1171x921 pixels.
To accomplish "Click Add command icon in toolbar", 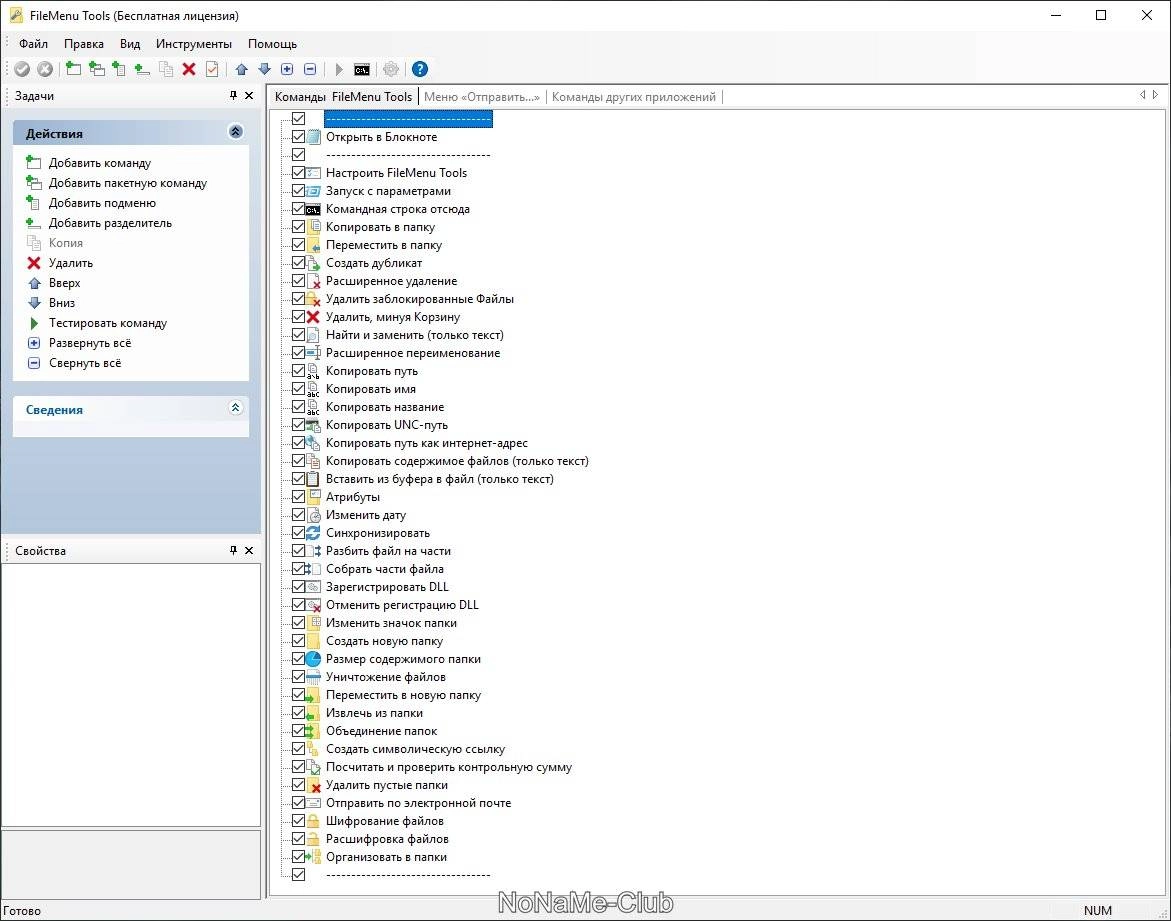I will [73, 69].
